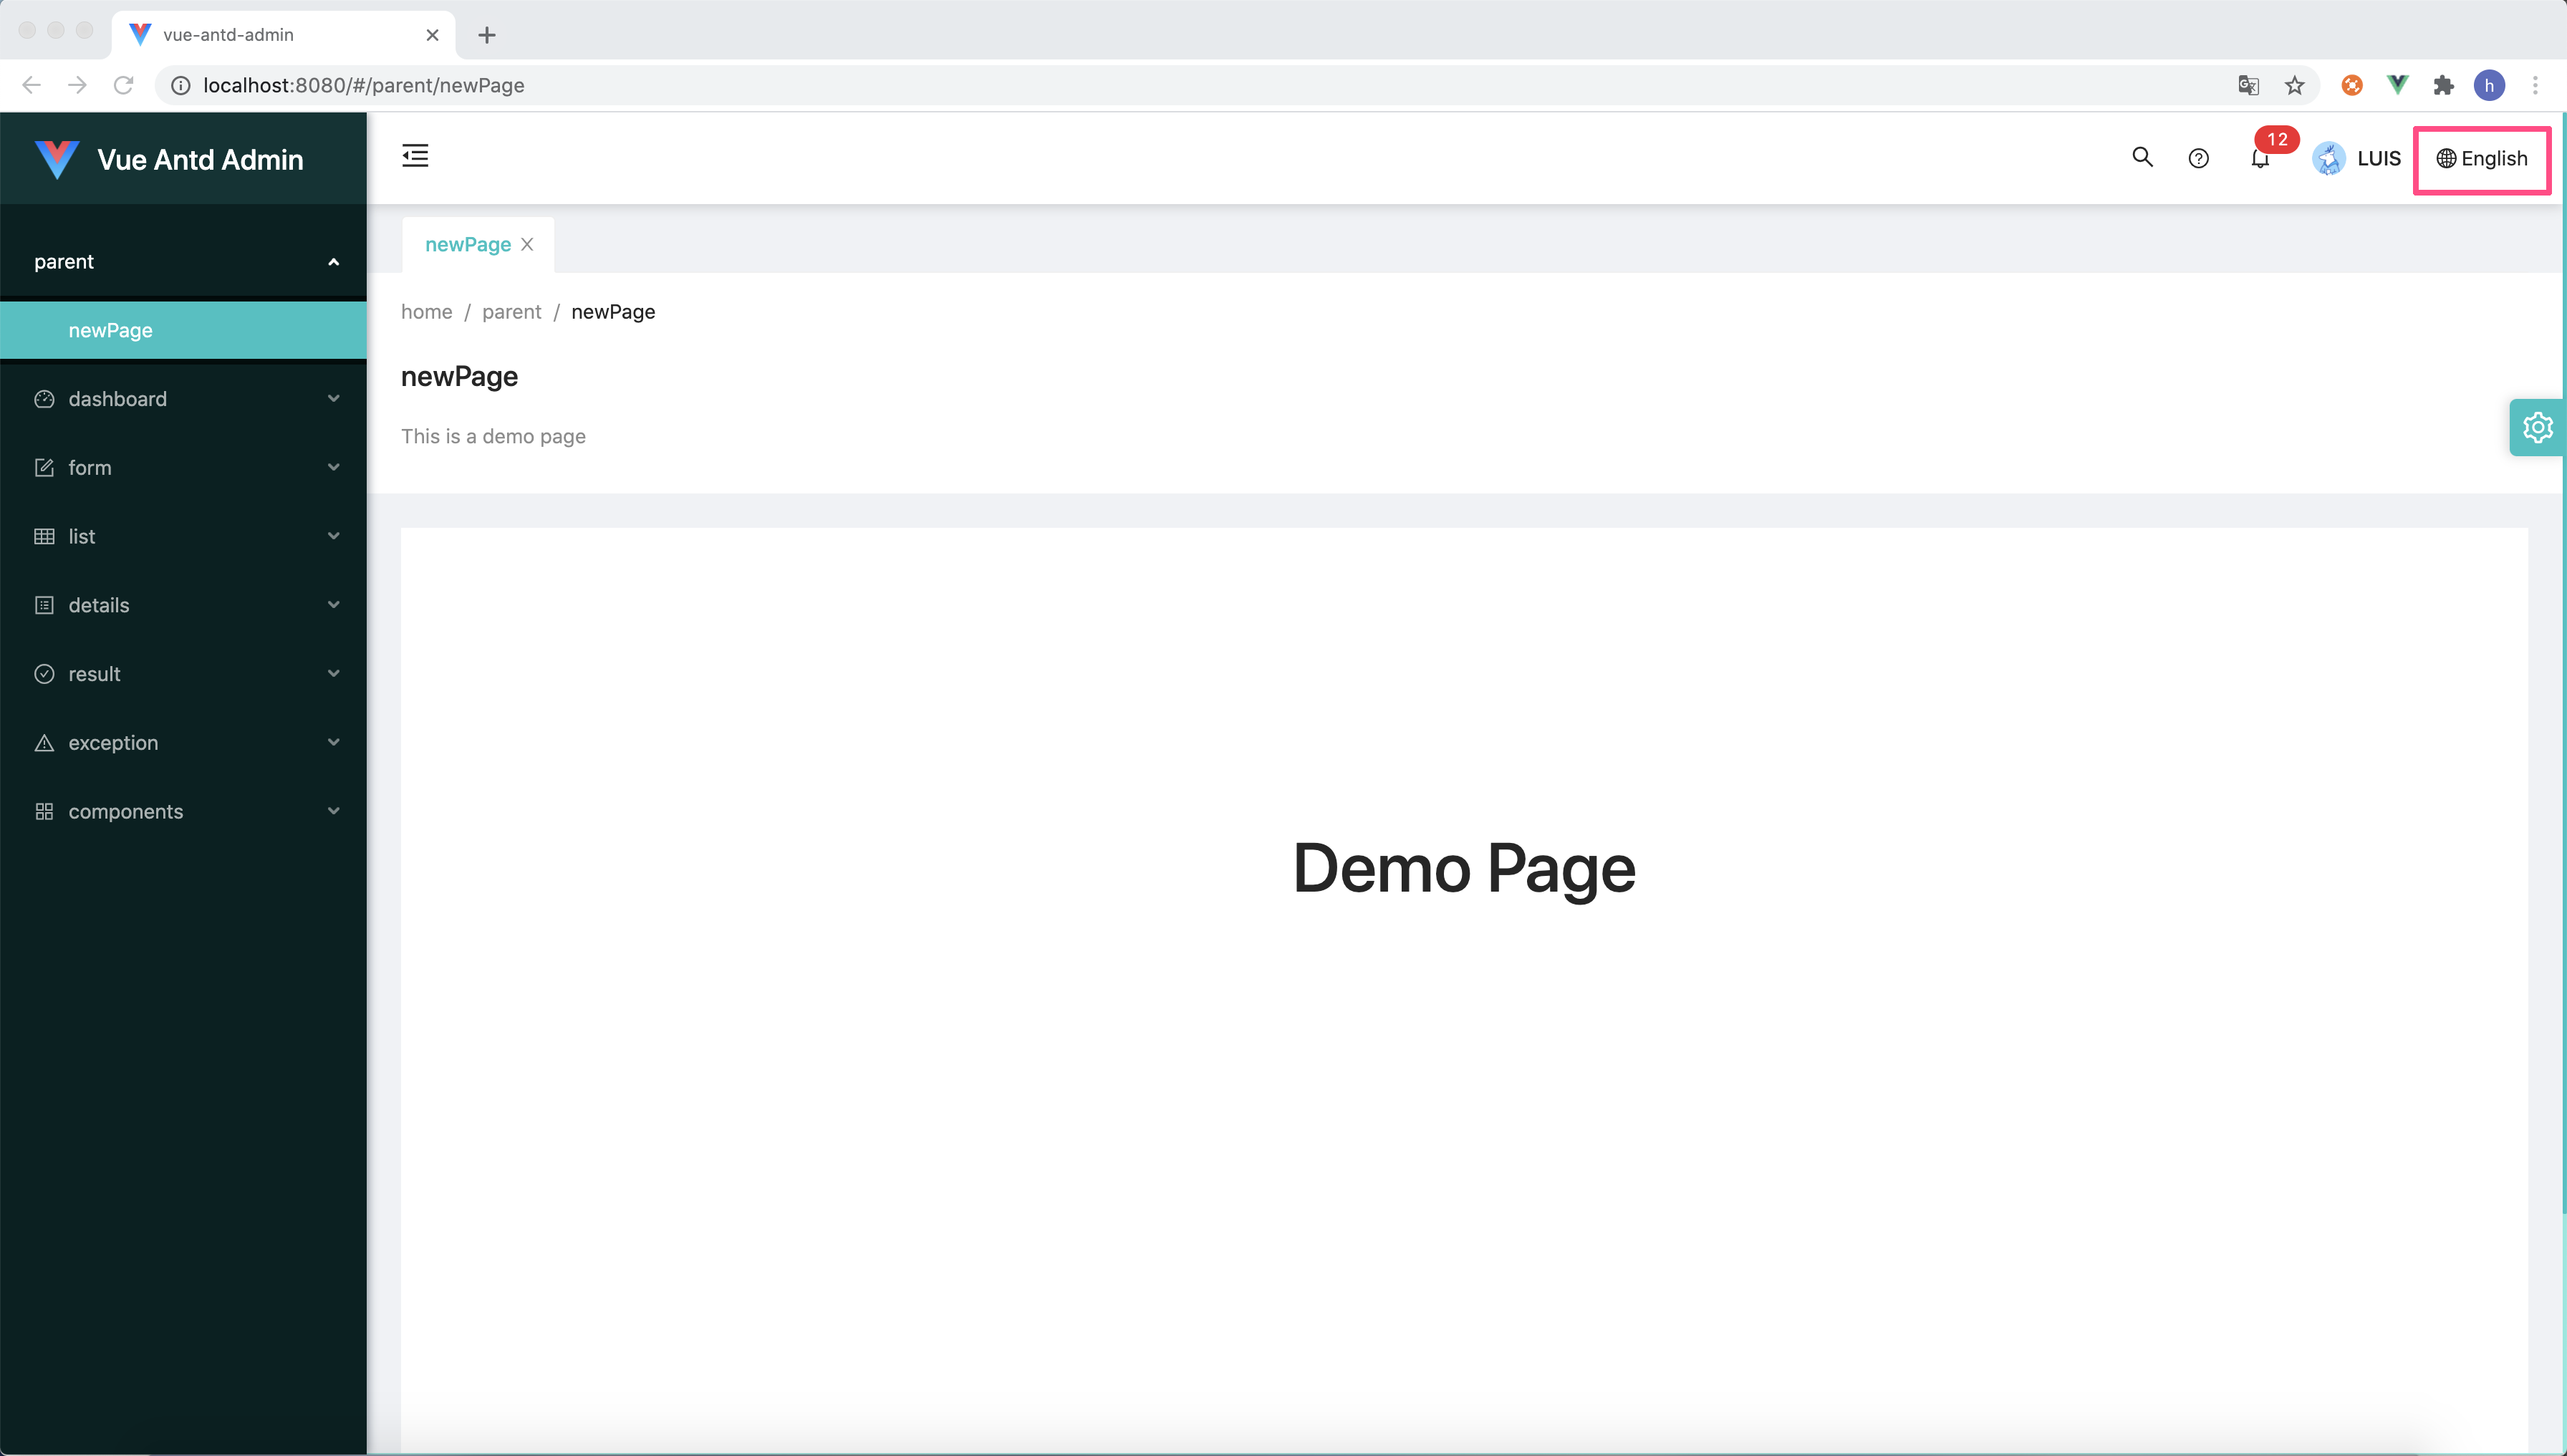Click the help question mark icon
2567x1456 pixels.
2198,158
